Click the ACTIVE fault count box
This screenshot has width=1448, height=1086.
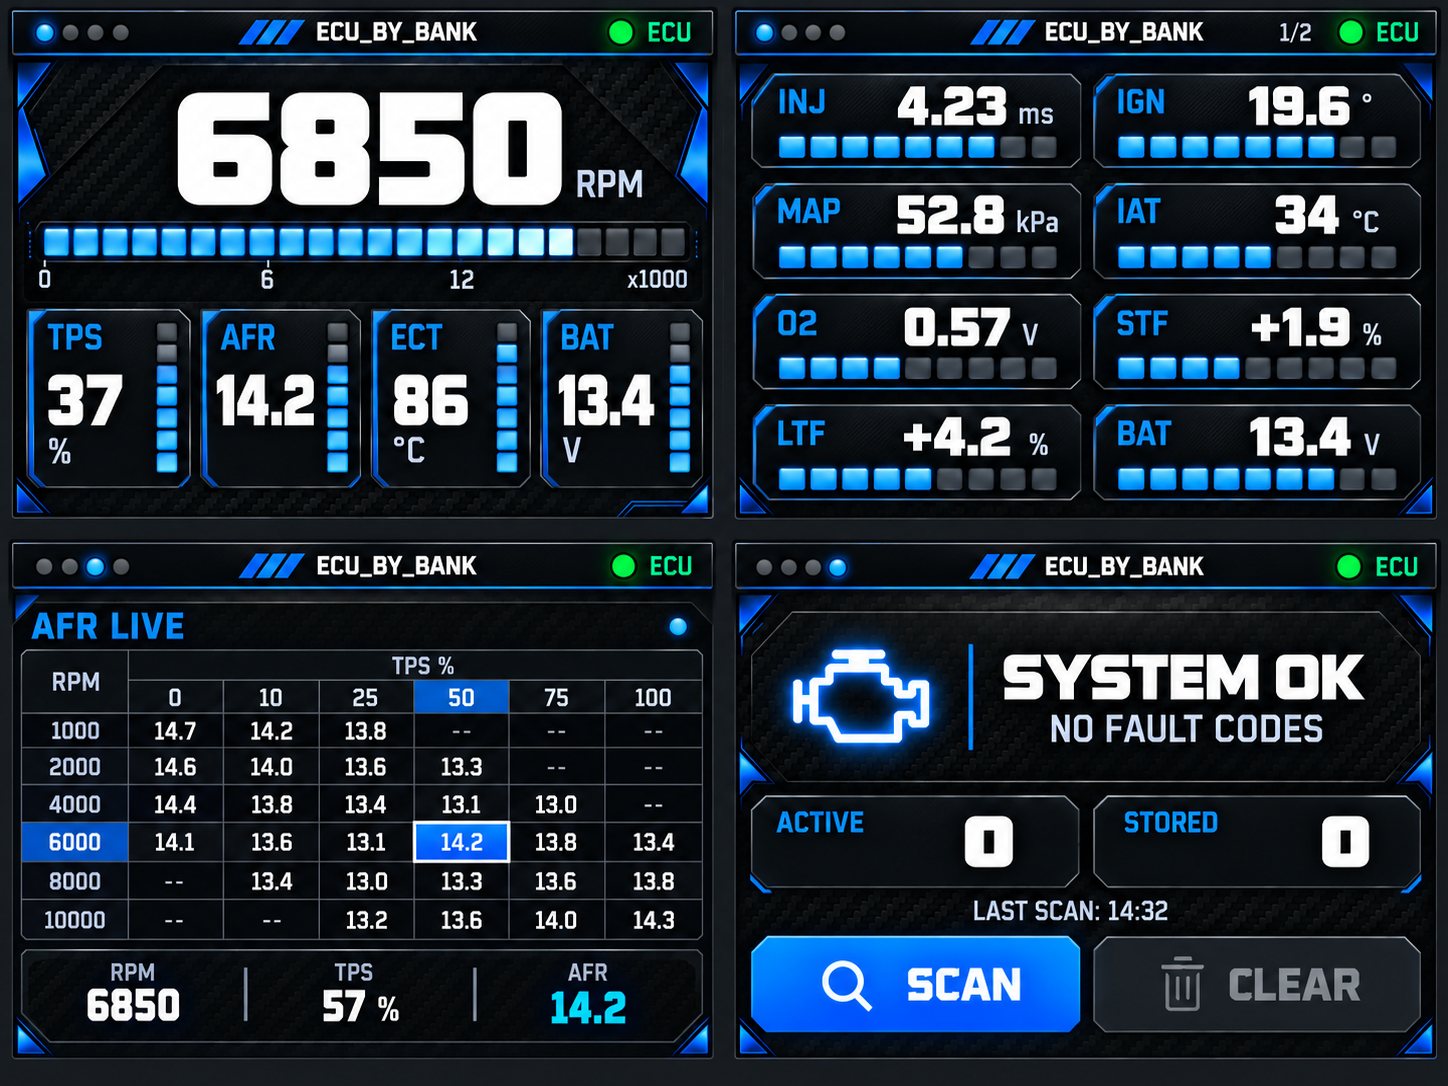915,842
